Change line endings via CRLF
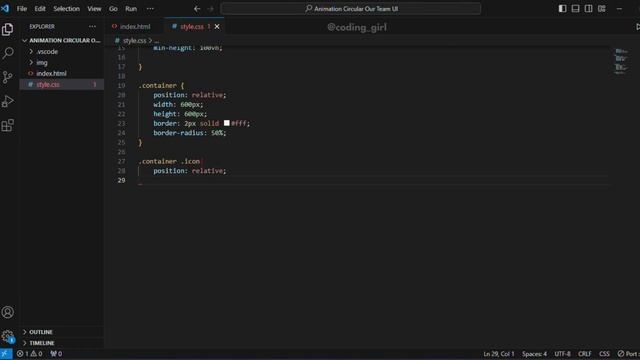Image resolution: width=640 pixels, height=360 pixels. pyautogui.click(x=584, y=354)
